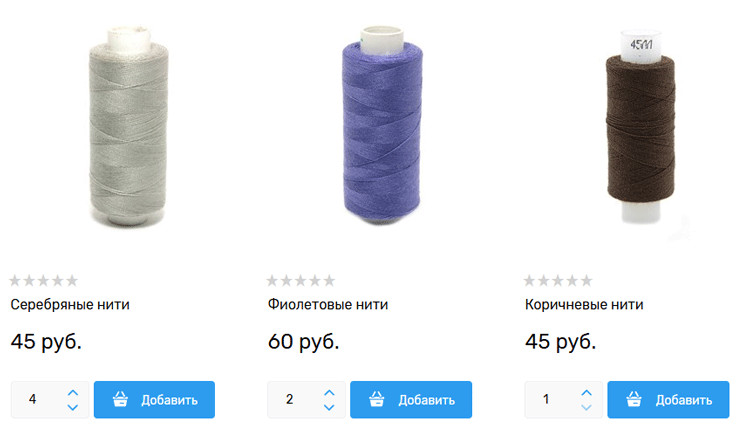Open the Коричневые нити product title
Image resolution: width=750 pixels, height=432 pixels.
584,304
